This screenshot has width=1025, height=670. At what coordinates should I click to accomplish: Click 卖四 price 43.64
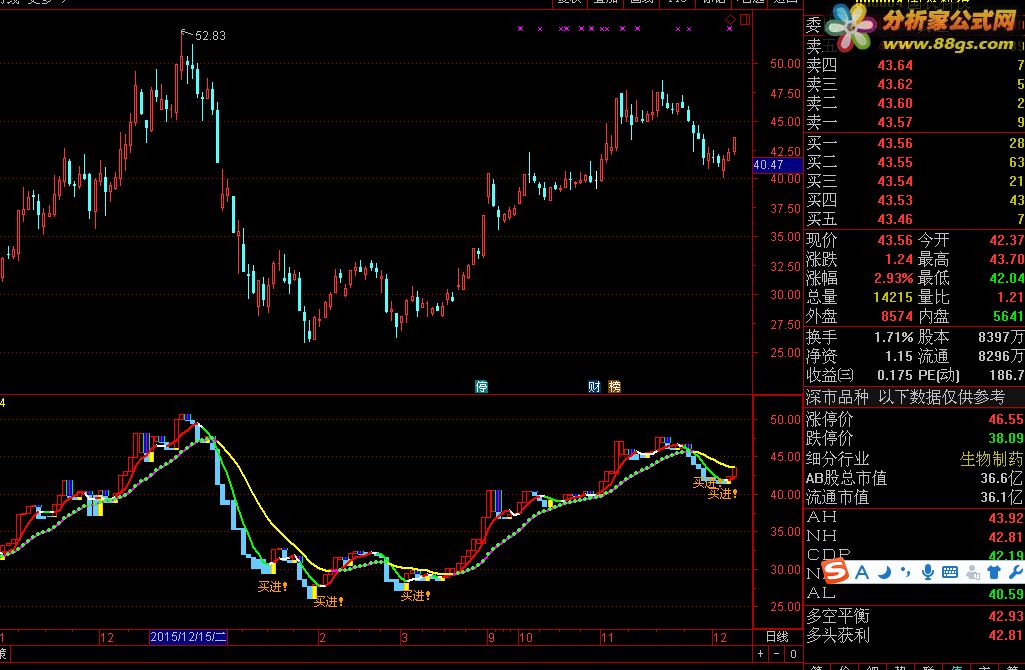pos(895,65)
